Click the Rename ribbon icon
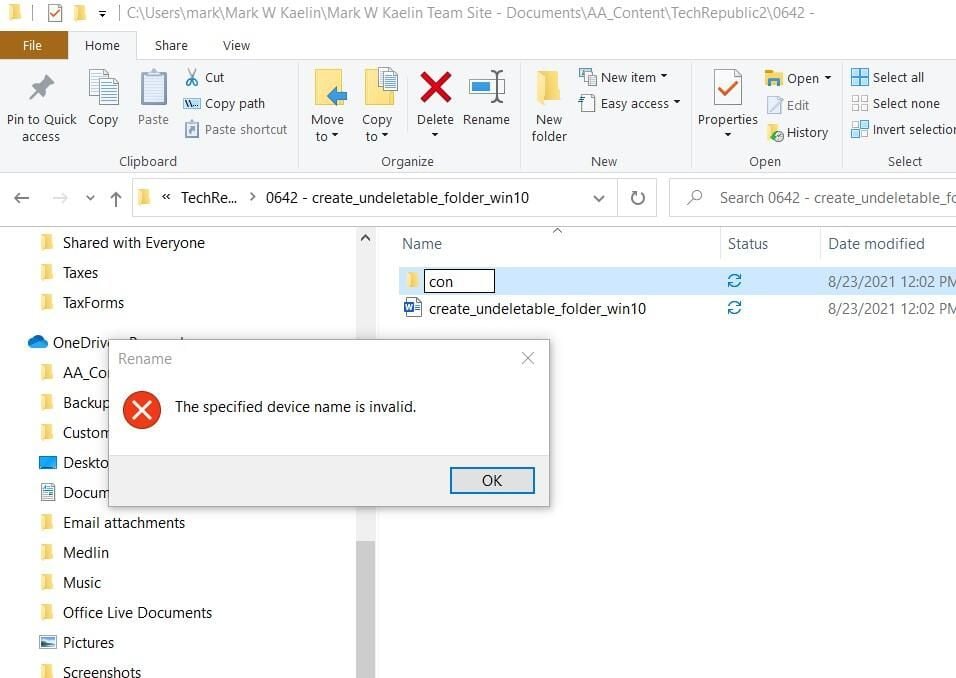The width and height of the screenshot is (956, 678). (x=487, y=87)
